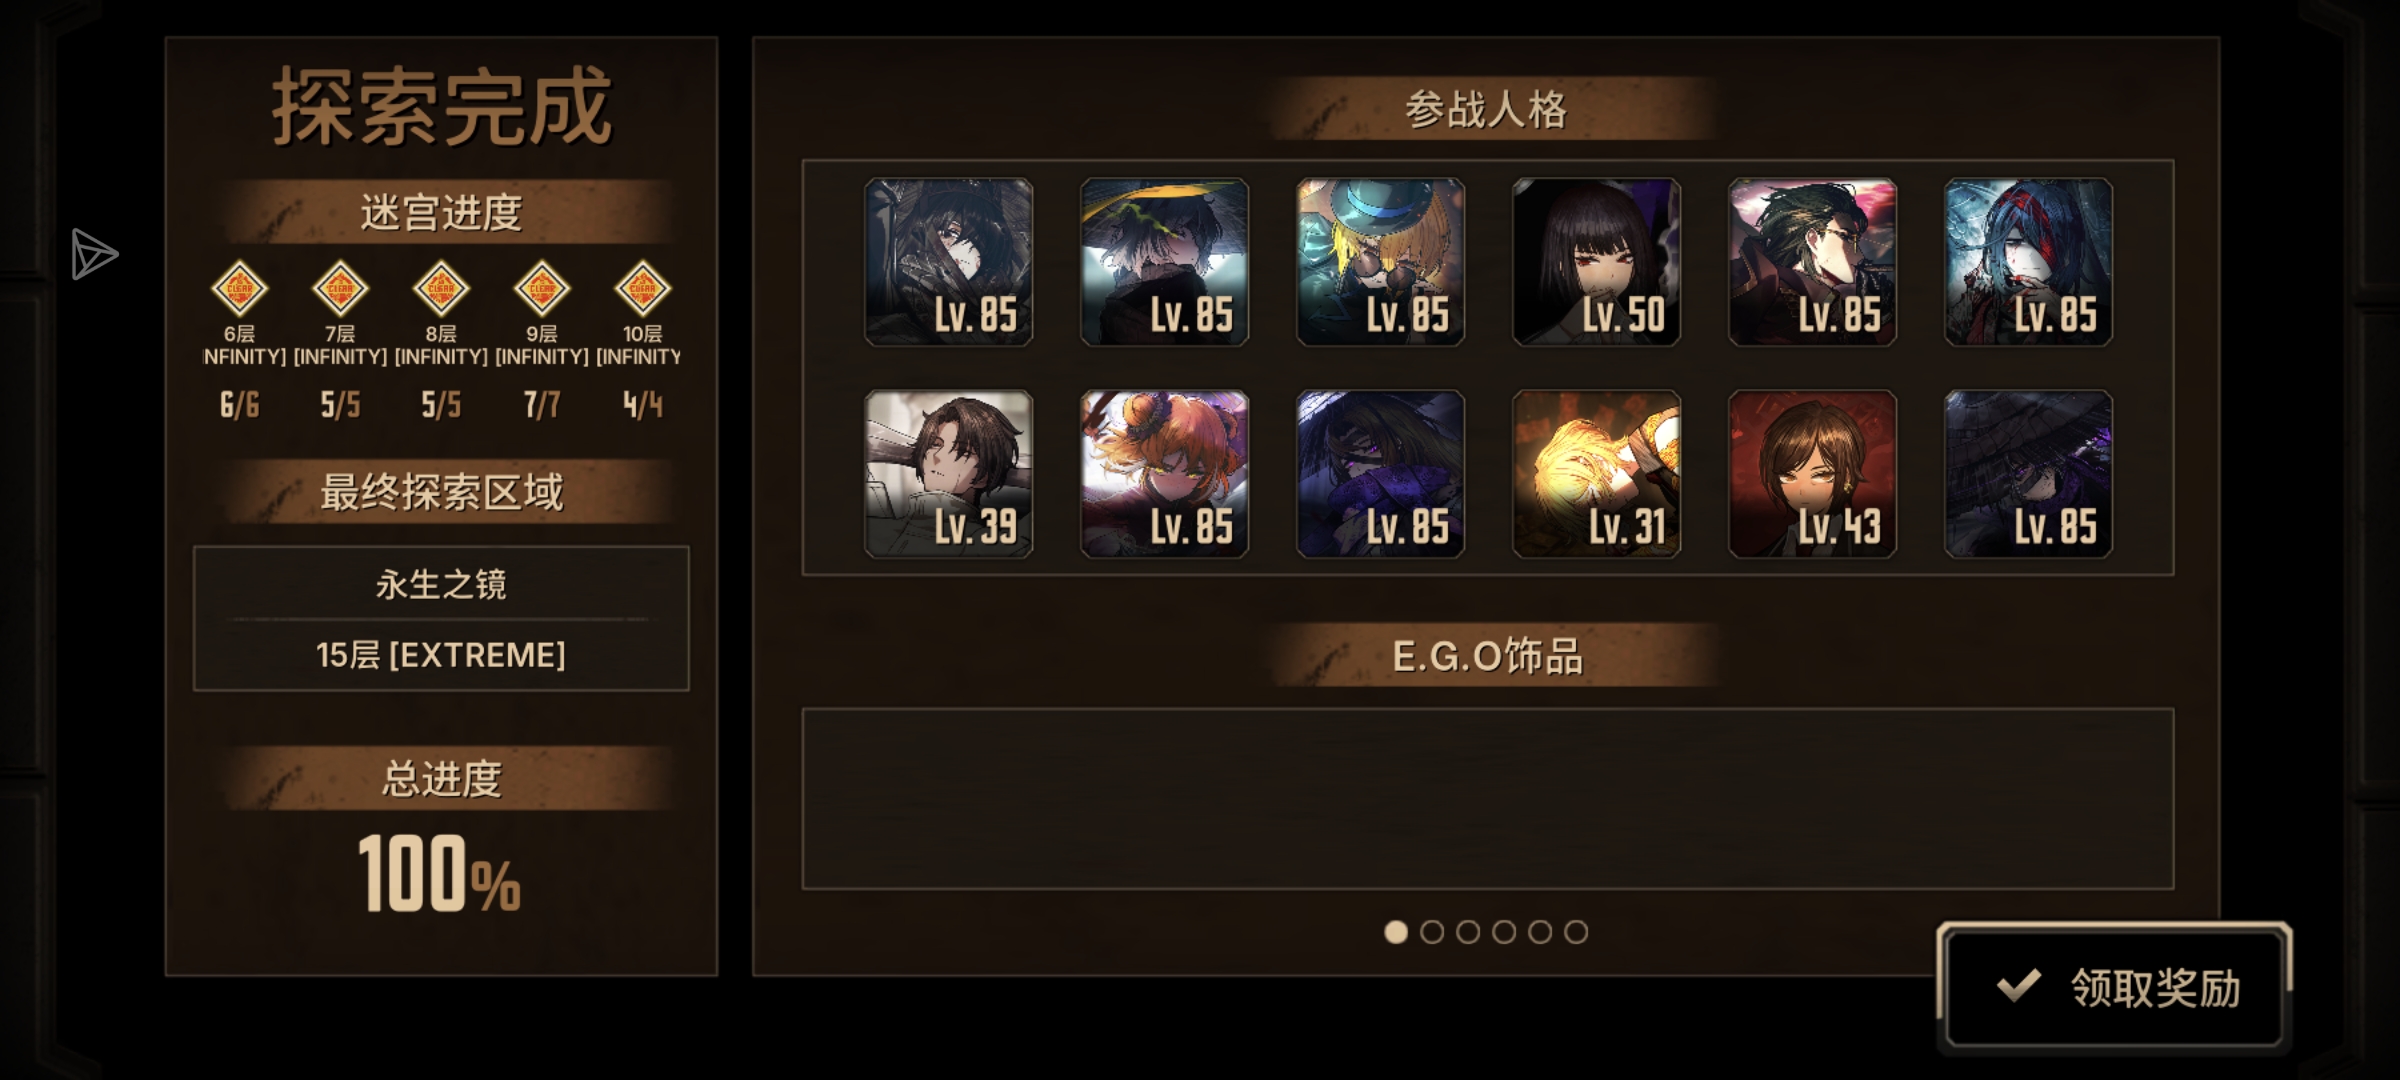The image size is (2400, 1080).
Task: Open the Lv. 43 red background character portrait
Action: pos(1813,474)
